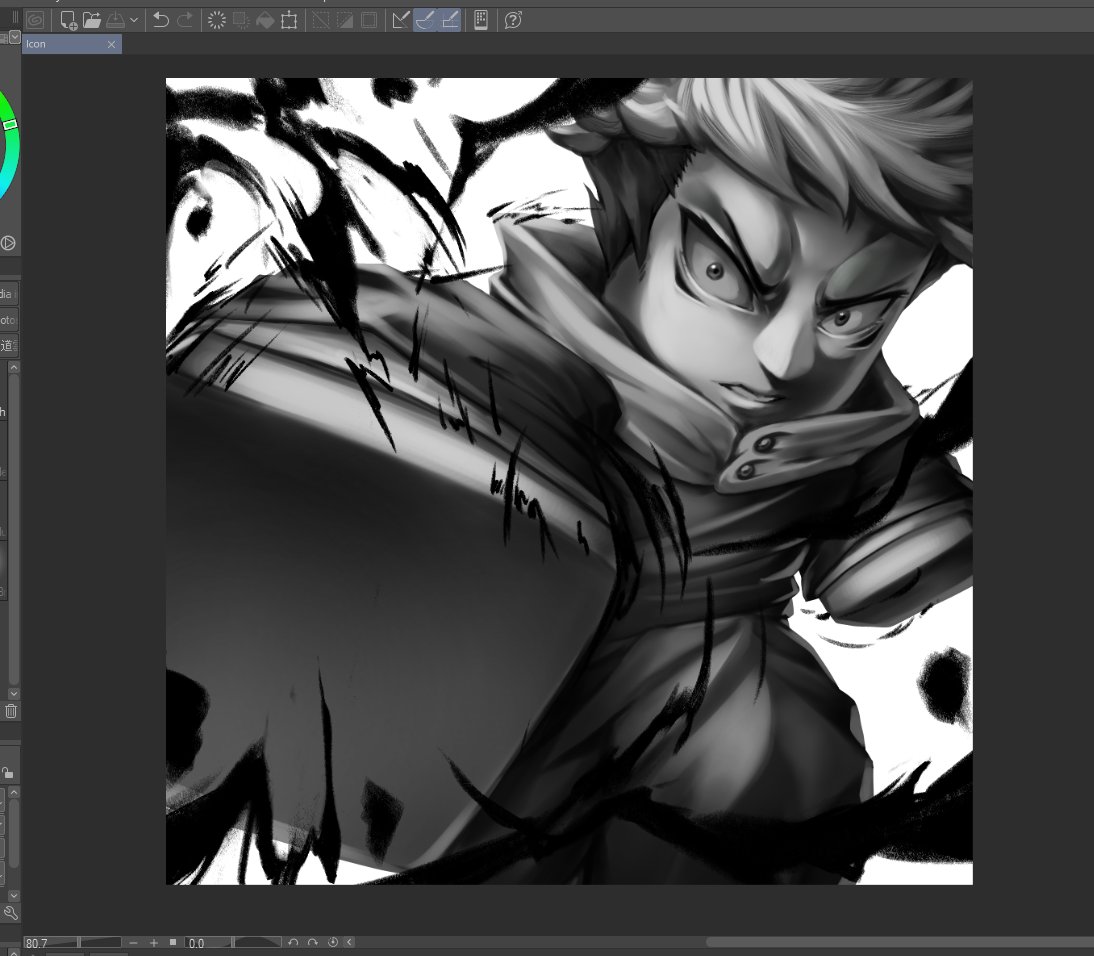1094x956 pixels.
Task: Toggle Snap to Ruler
Action: coord(400,20)
